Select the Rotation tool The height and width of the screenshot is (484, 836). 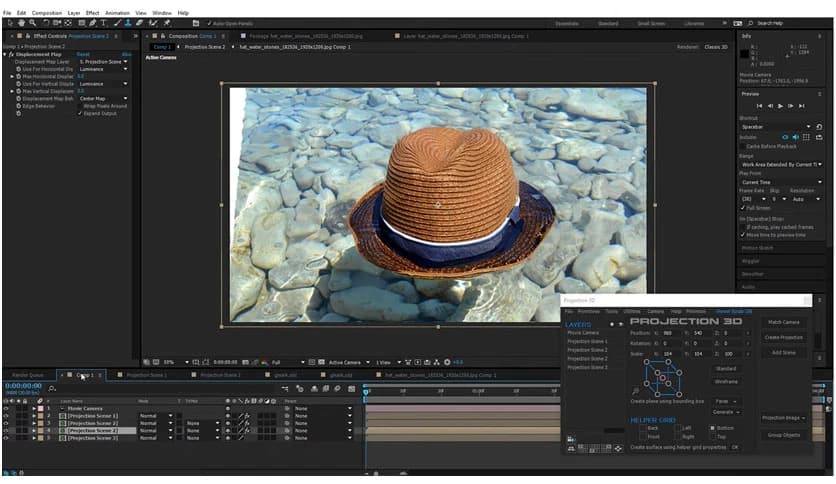46,23
